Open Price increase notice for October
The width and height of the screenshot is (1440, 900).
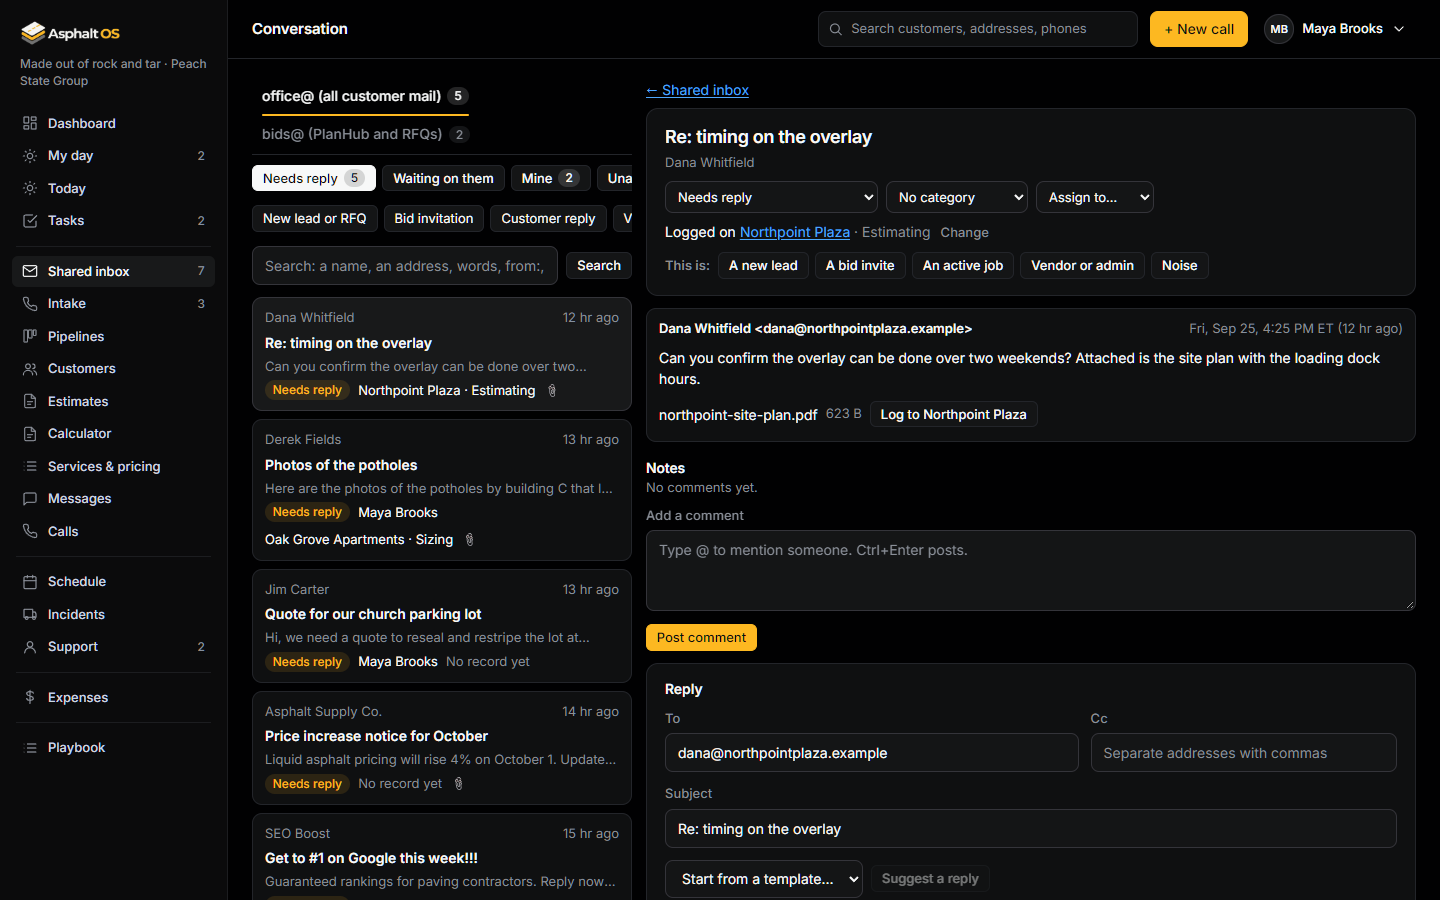pyautogui.click(x=442, y=748)
